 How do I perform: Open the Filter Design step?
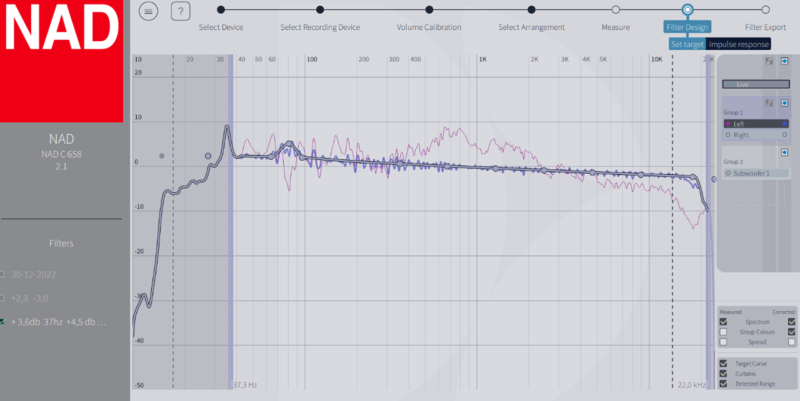[x=687, y=27]
